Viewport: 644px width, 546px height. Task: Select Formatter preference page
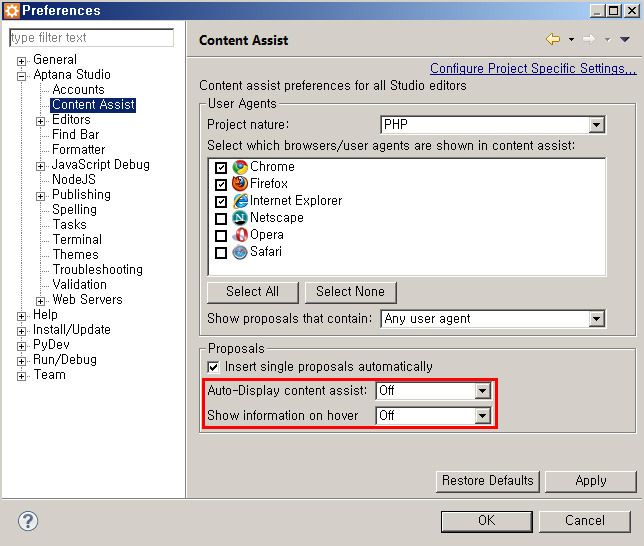(x=78, y=150)
